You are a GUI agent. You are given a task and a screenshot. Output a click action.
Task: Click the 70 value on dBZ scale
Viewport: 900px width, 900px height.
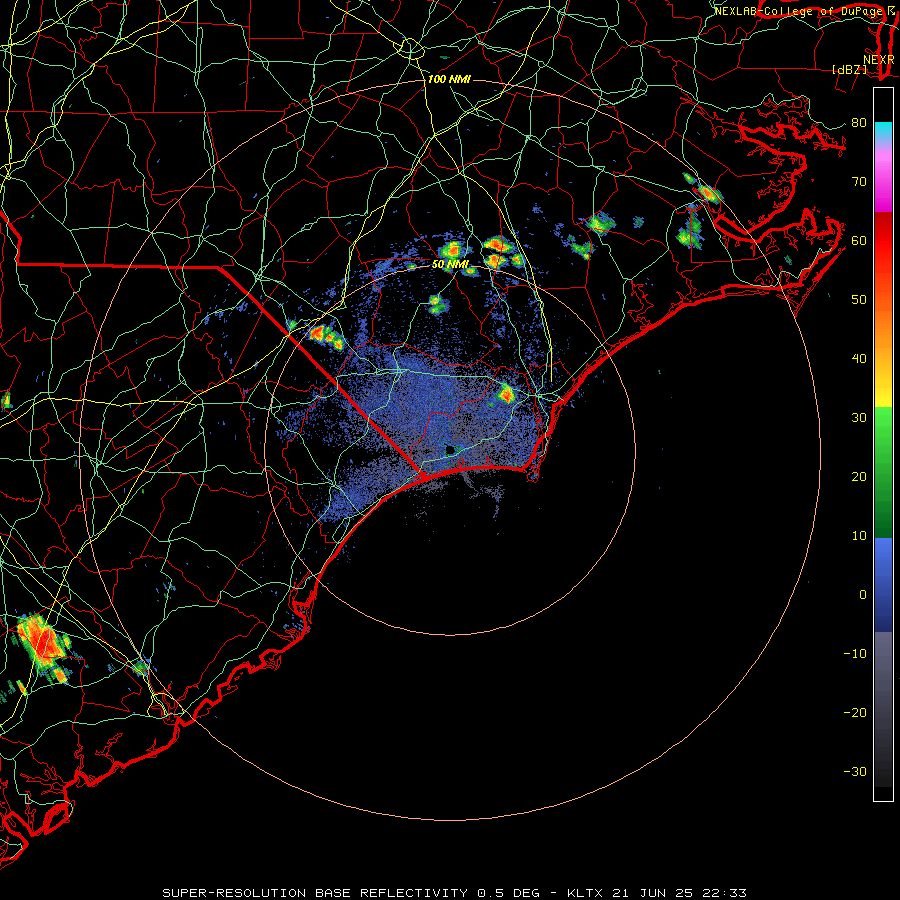pos(859,182)
